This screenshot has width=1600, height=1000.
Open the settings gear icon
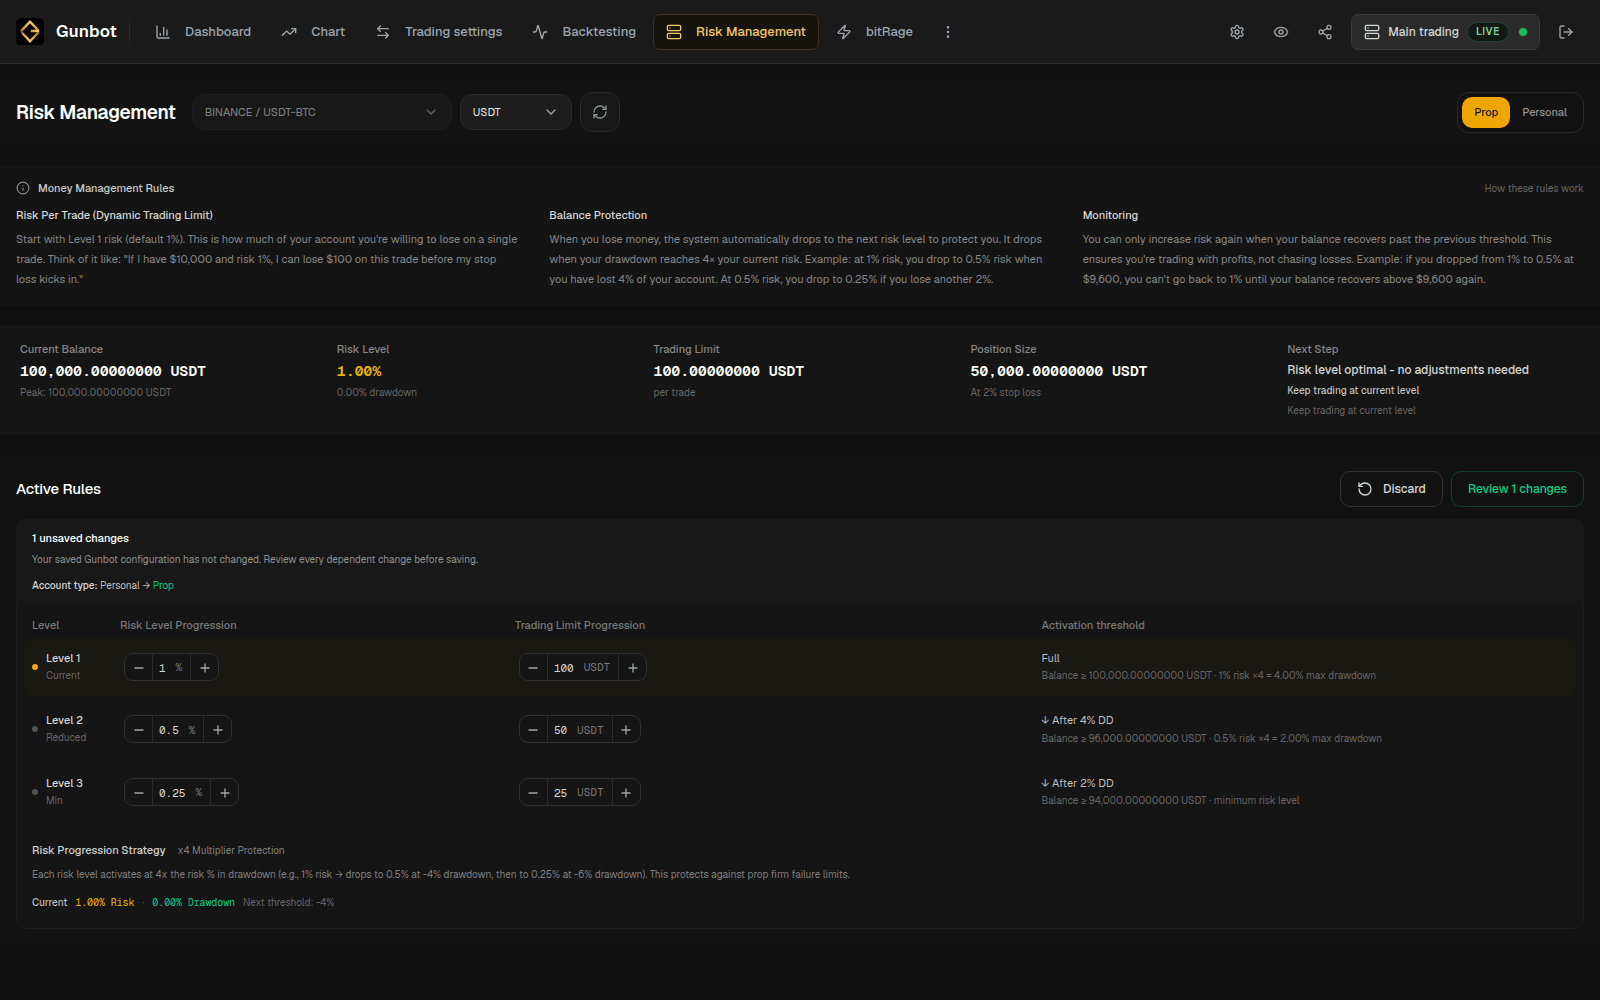[1237, 32]
